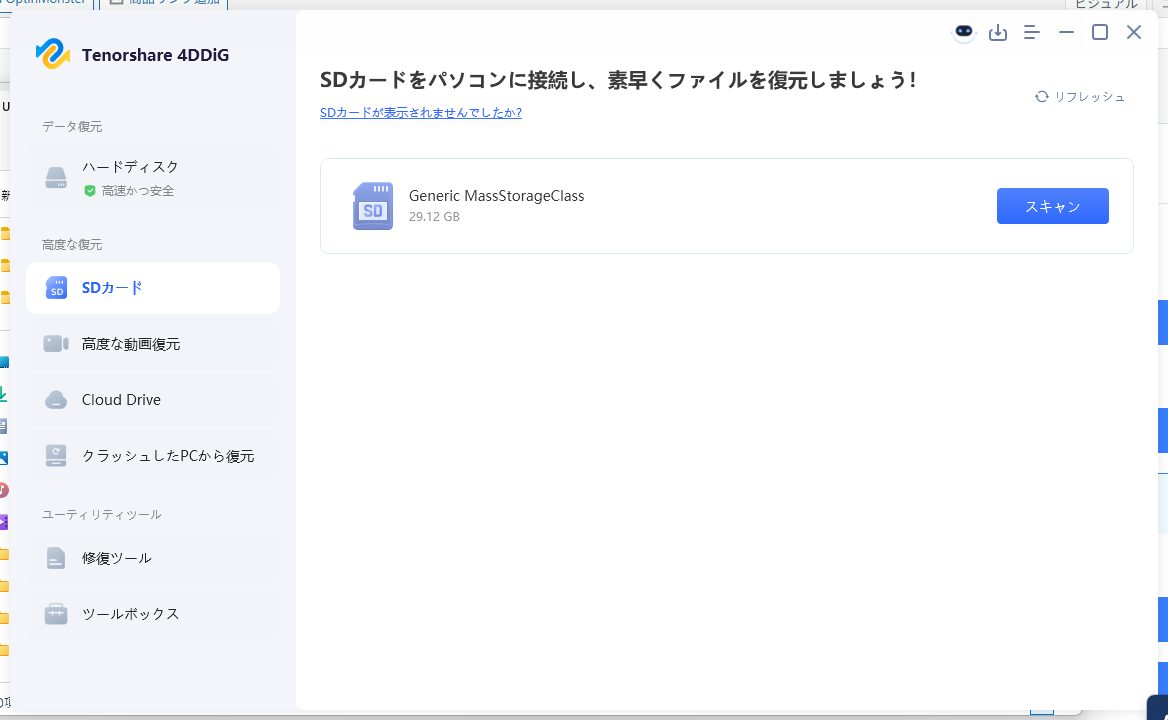
Task: Click the Cloud Drive cloud icon
Action: point(56,400)
